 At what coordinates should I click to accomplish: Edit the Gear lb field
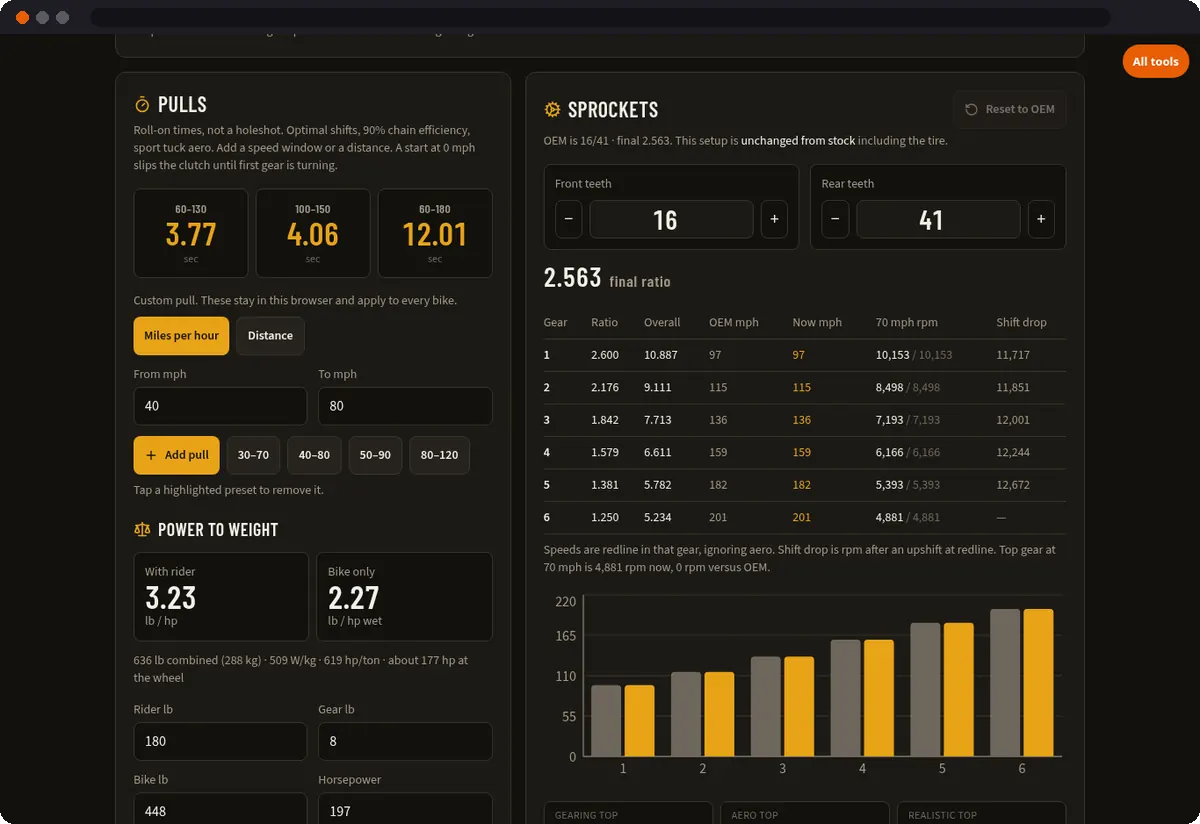point(405,741)
